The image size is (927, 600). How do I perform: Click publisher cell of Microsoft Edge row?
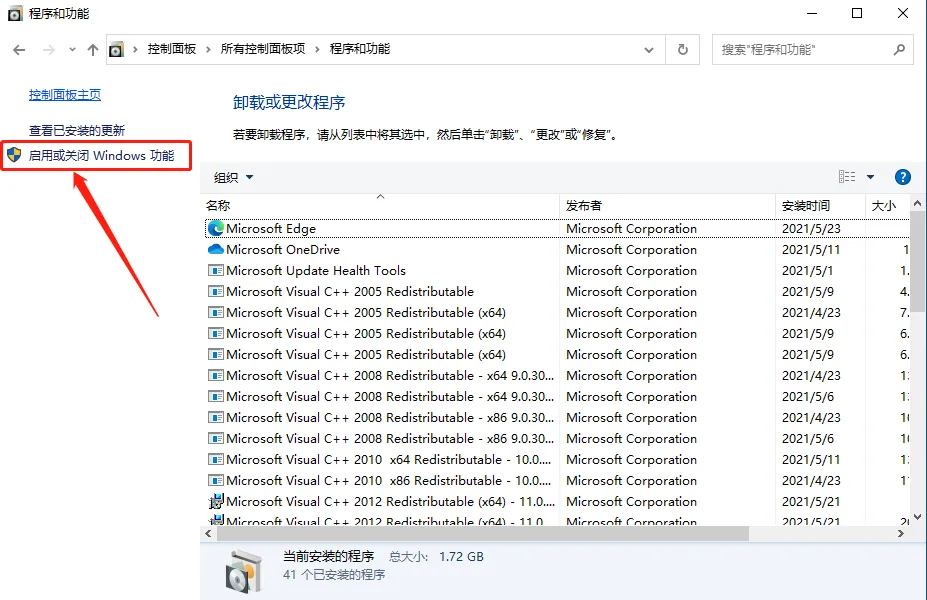tap(631, 228)
